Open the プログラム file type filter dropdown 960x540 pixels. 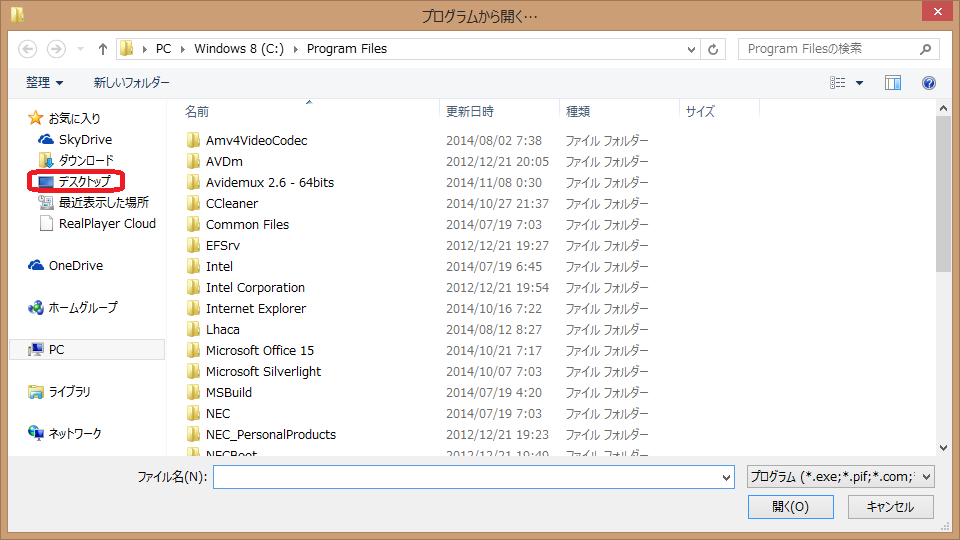coord(841,476)
